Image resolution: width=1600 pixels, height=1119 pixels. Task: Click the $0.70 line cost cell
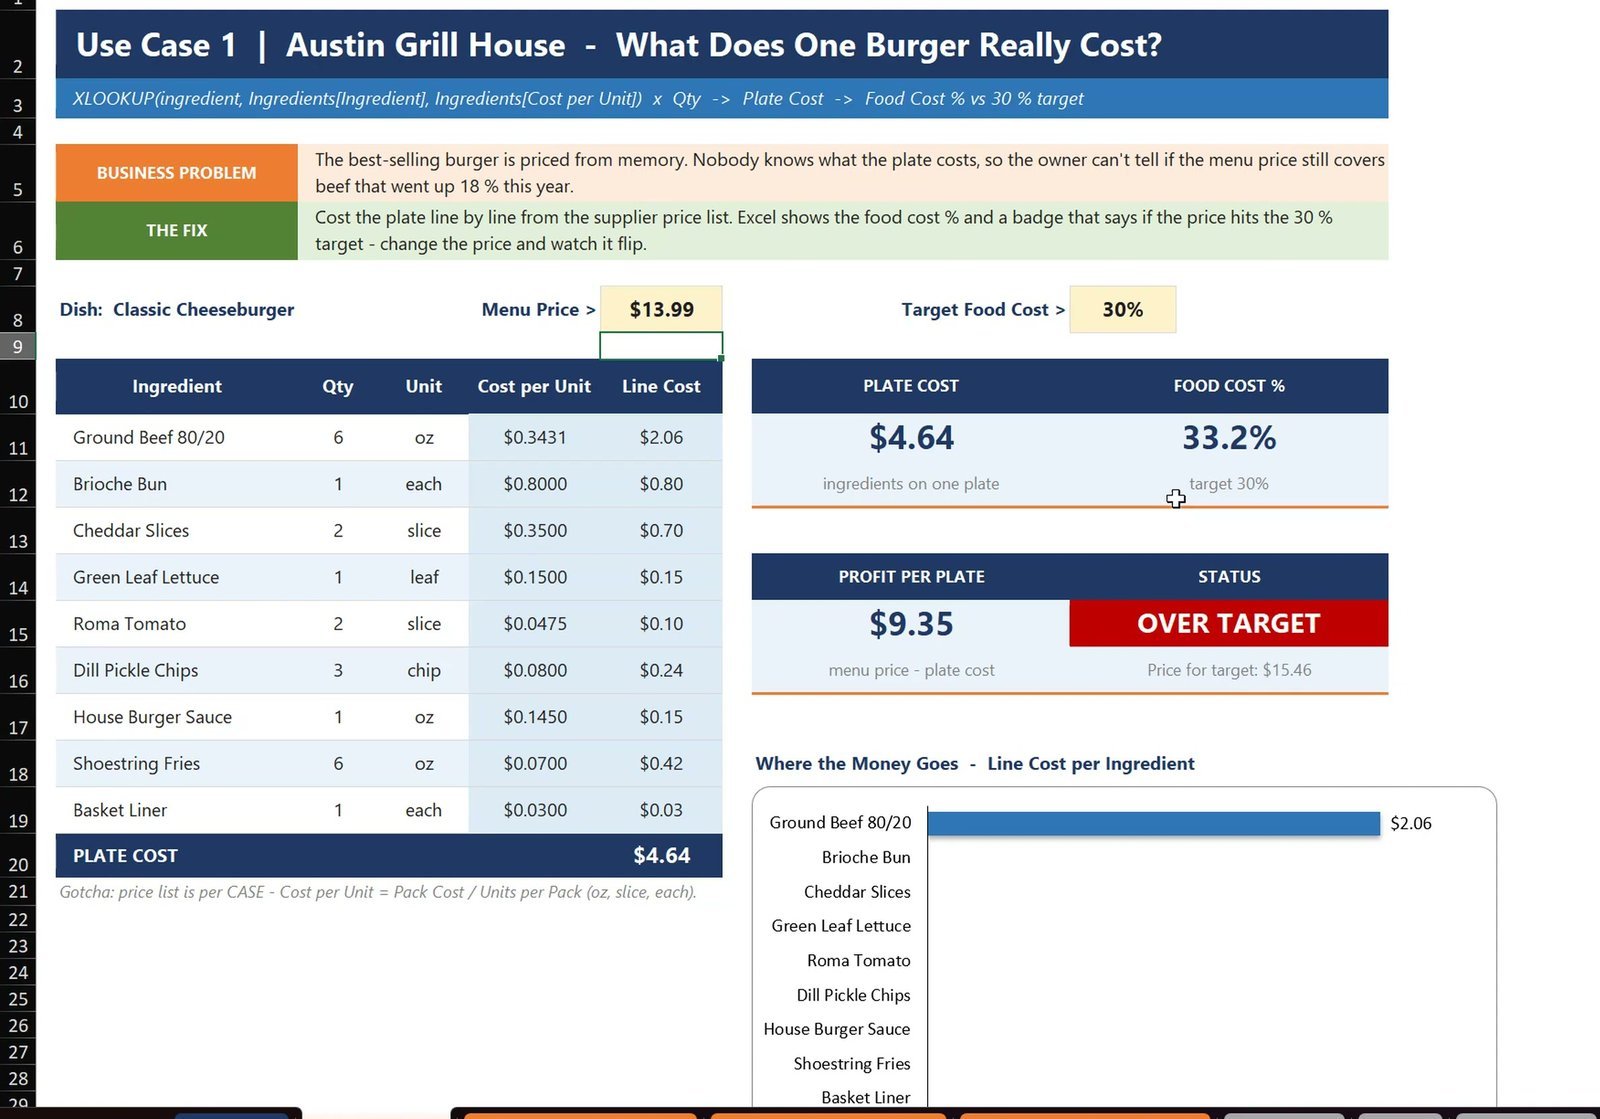[661, 531]
